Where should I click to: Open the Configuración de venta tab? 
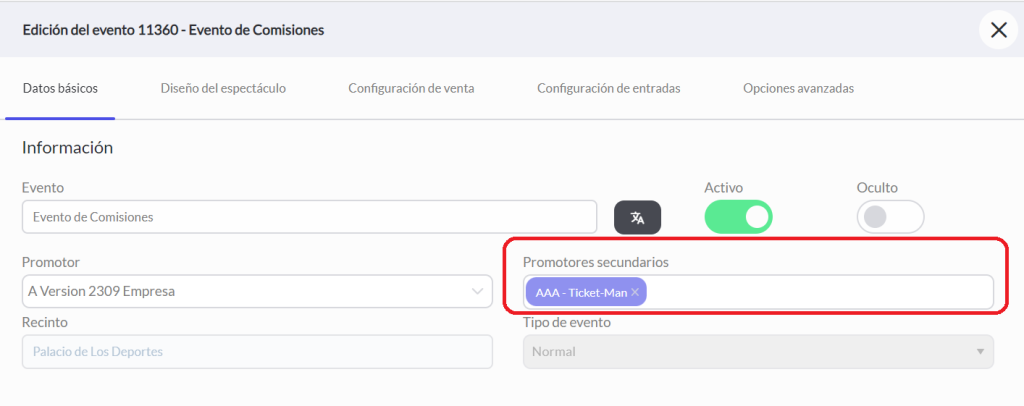[x=411, y=88]
